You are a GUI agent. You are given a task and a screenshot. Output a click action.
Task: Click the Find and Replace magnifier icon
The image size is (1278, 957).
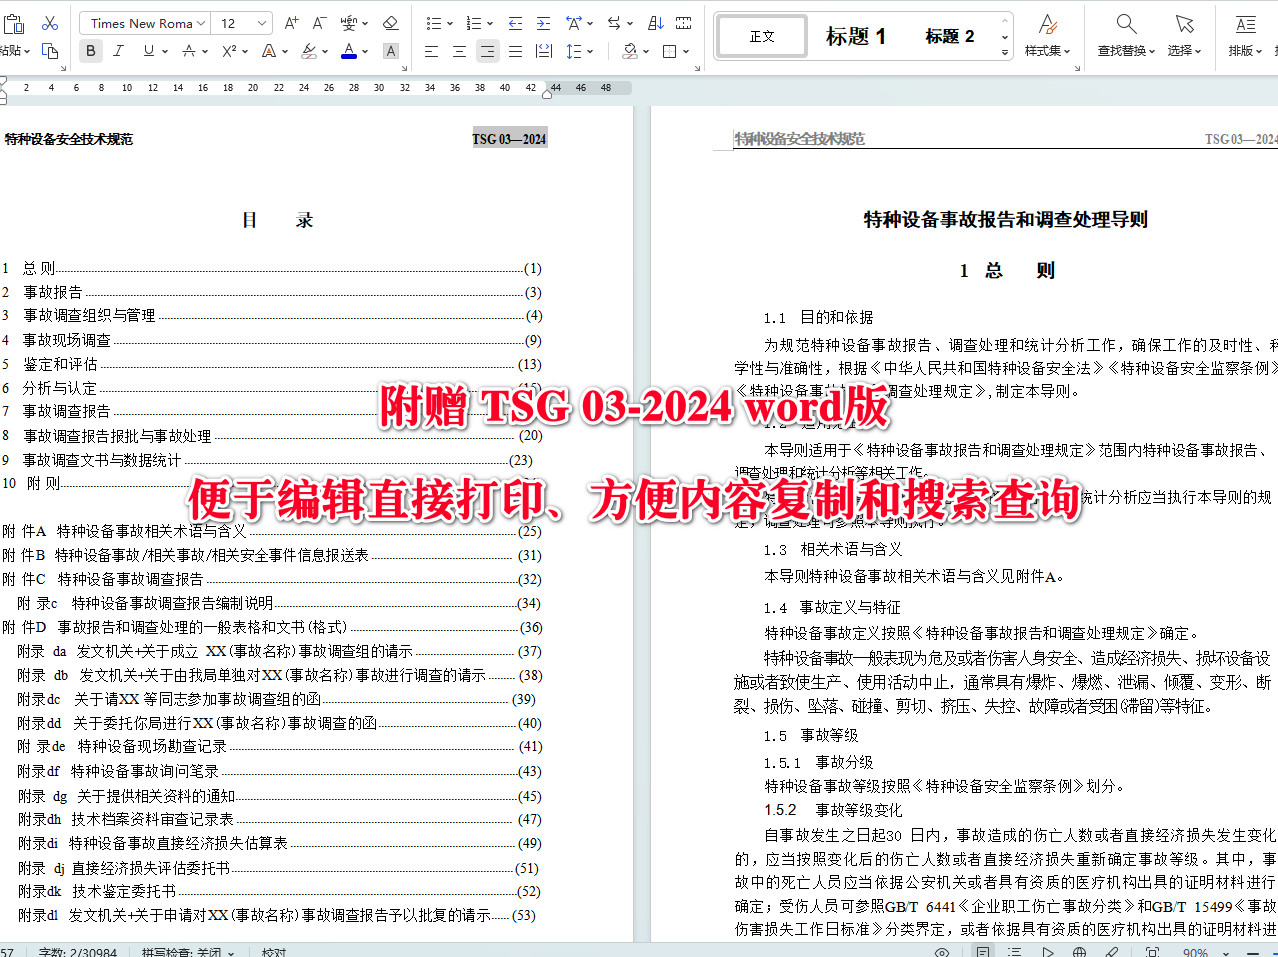click(1126, 23)
